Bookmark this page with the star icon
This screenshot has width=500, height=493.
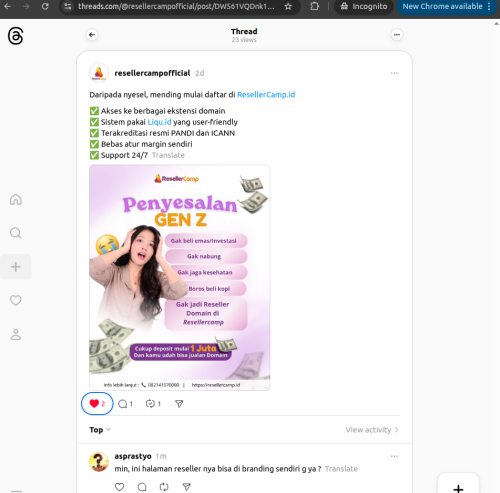(288, 6)
